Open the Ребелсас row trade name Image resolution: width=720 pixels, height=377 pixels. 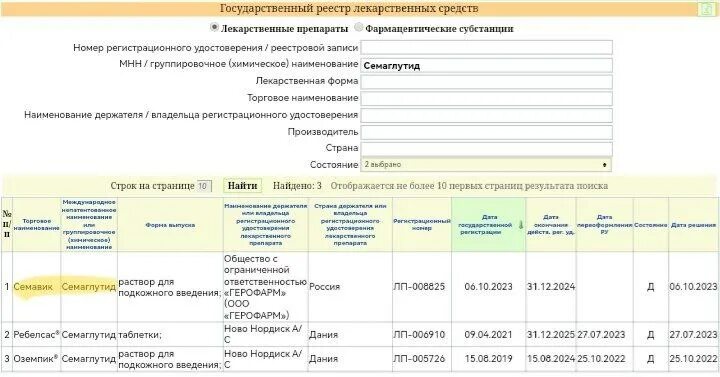37,334
